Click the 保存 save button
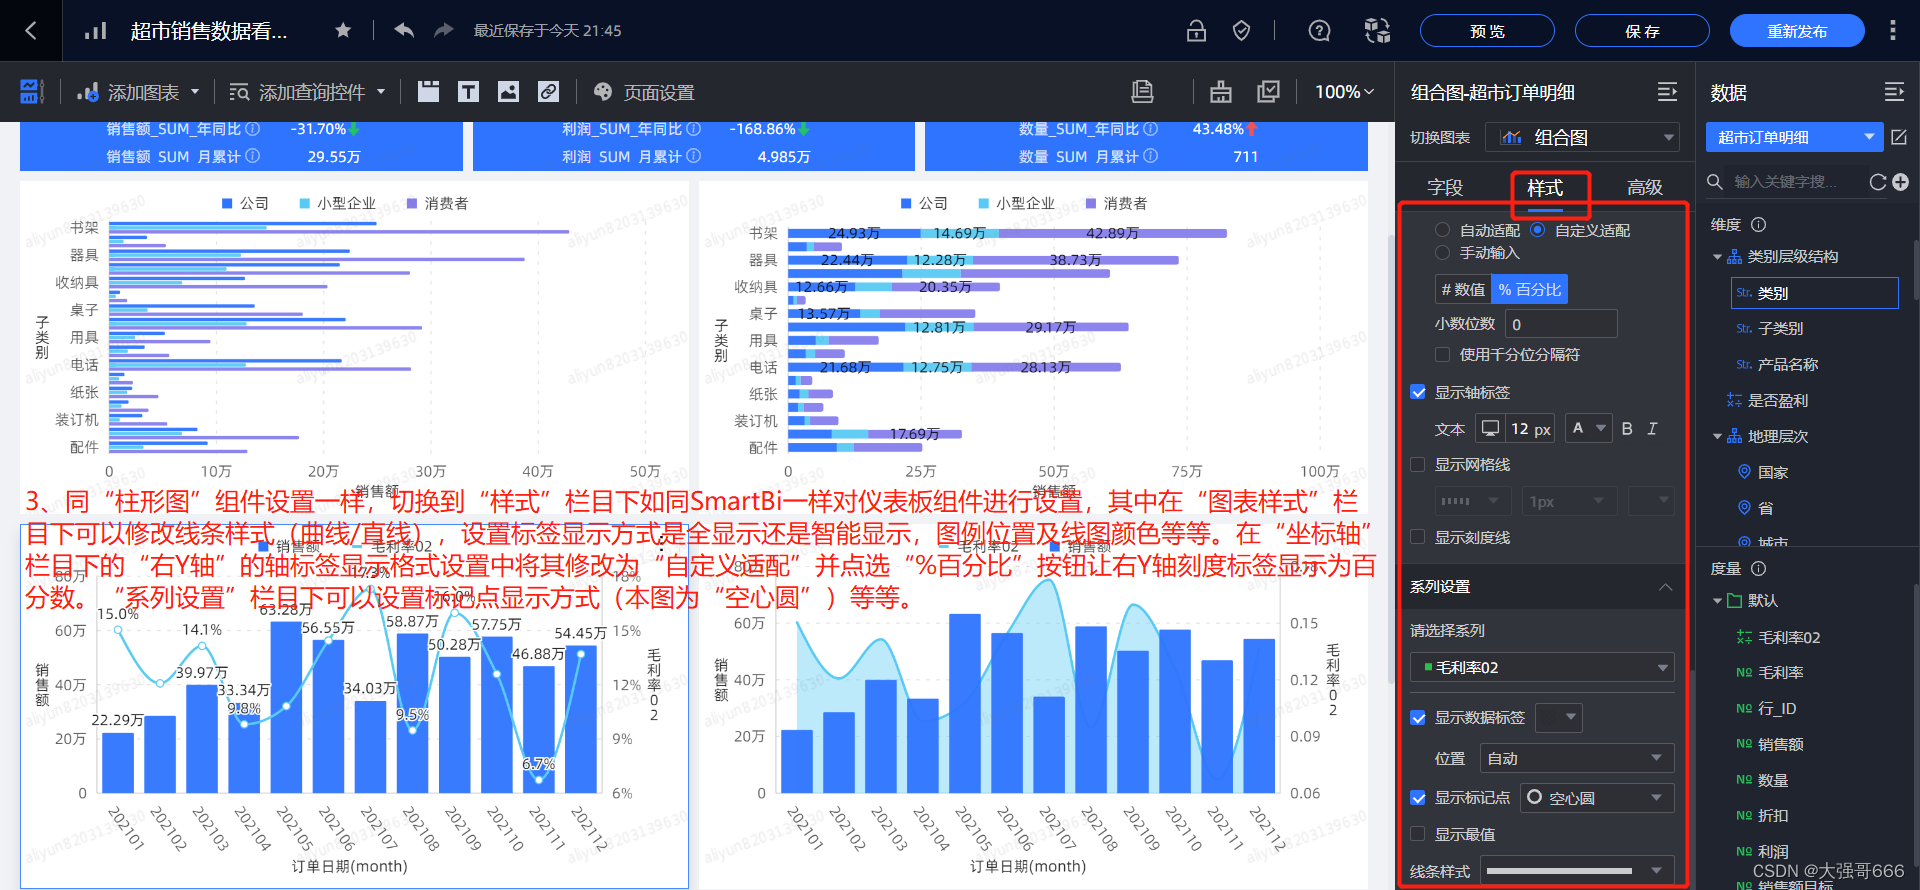Screen dimensions: 1920x890 tap(1642, 31)
